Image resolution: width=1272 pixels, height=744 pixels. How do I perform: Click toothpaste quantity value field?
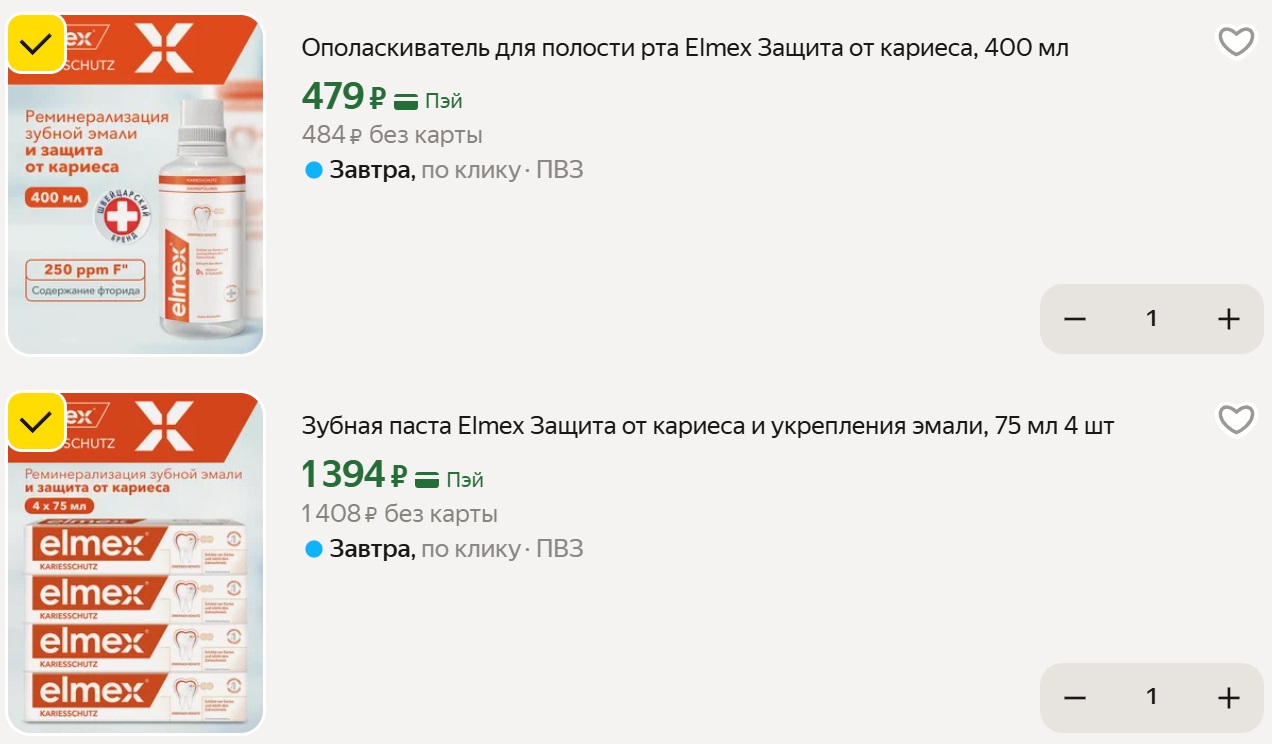coord(1151,697)
